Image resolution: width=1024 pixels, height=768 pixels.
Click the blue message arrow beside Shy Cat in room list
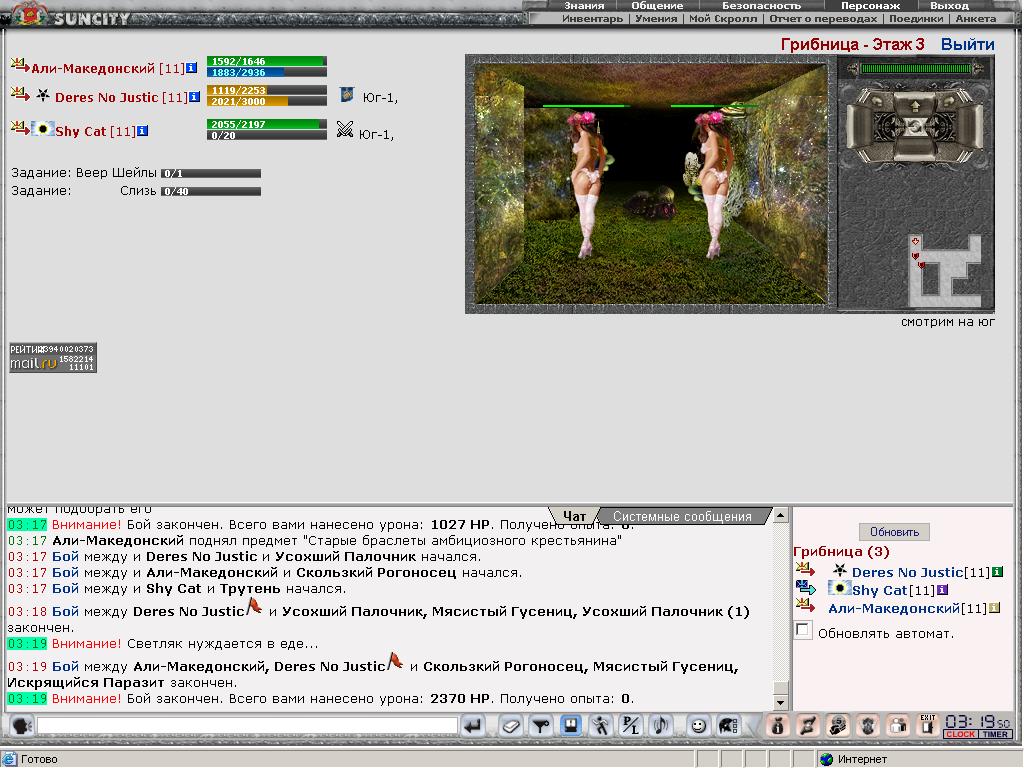click(x=805, y=587)
